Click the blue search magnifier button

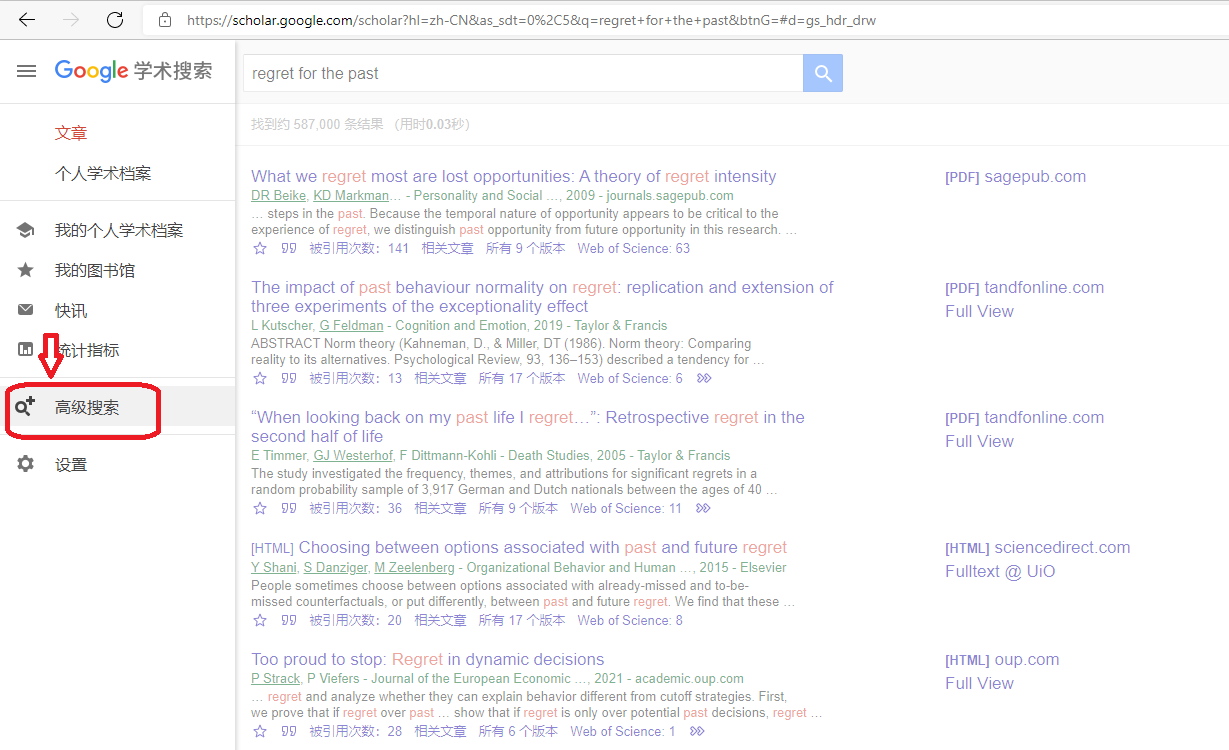click(x=822, y=73)
